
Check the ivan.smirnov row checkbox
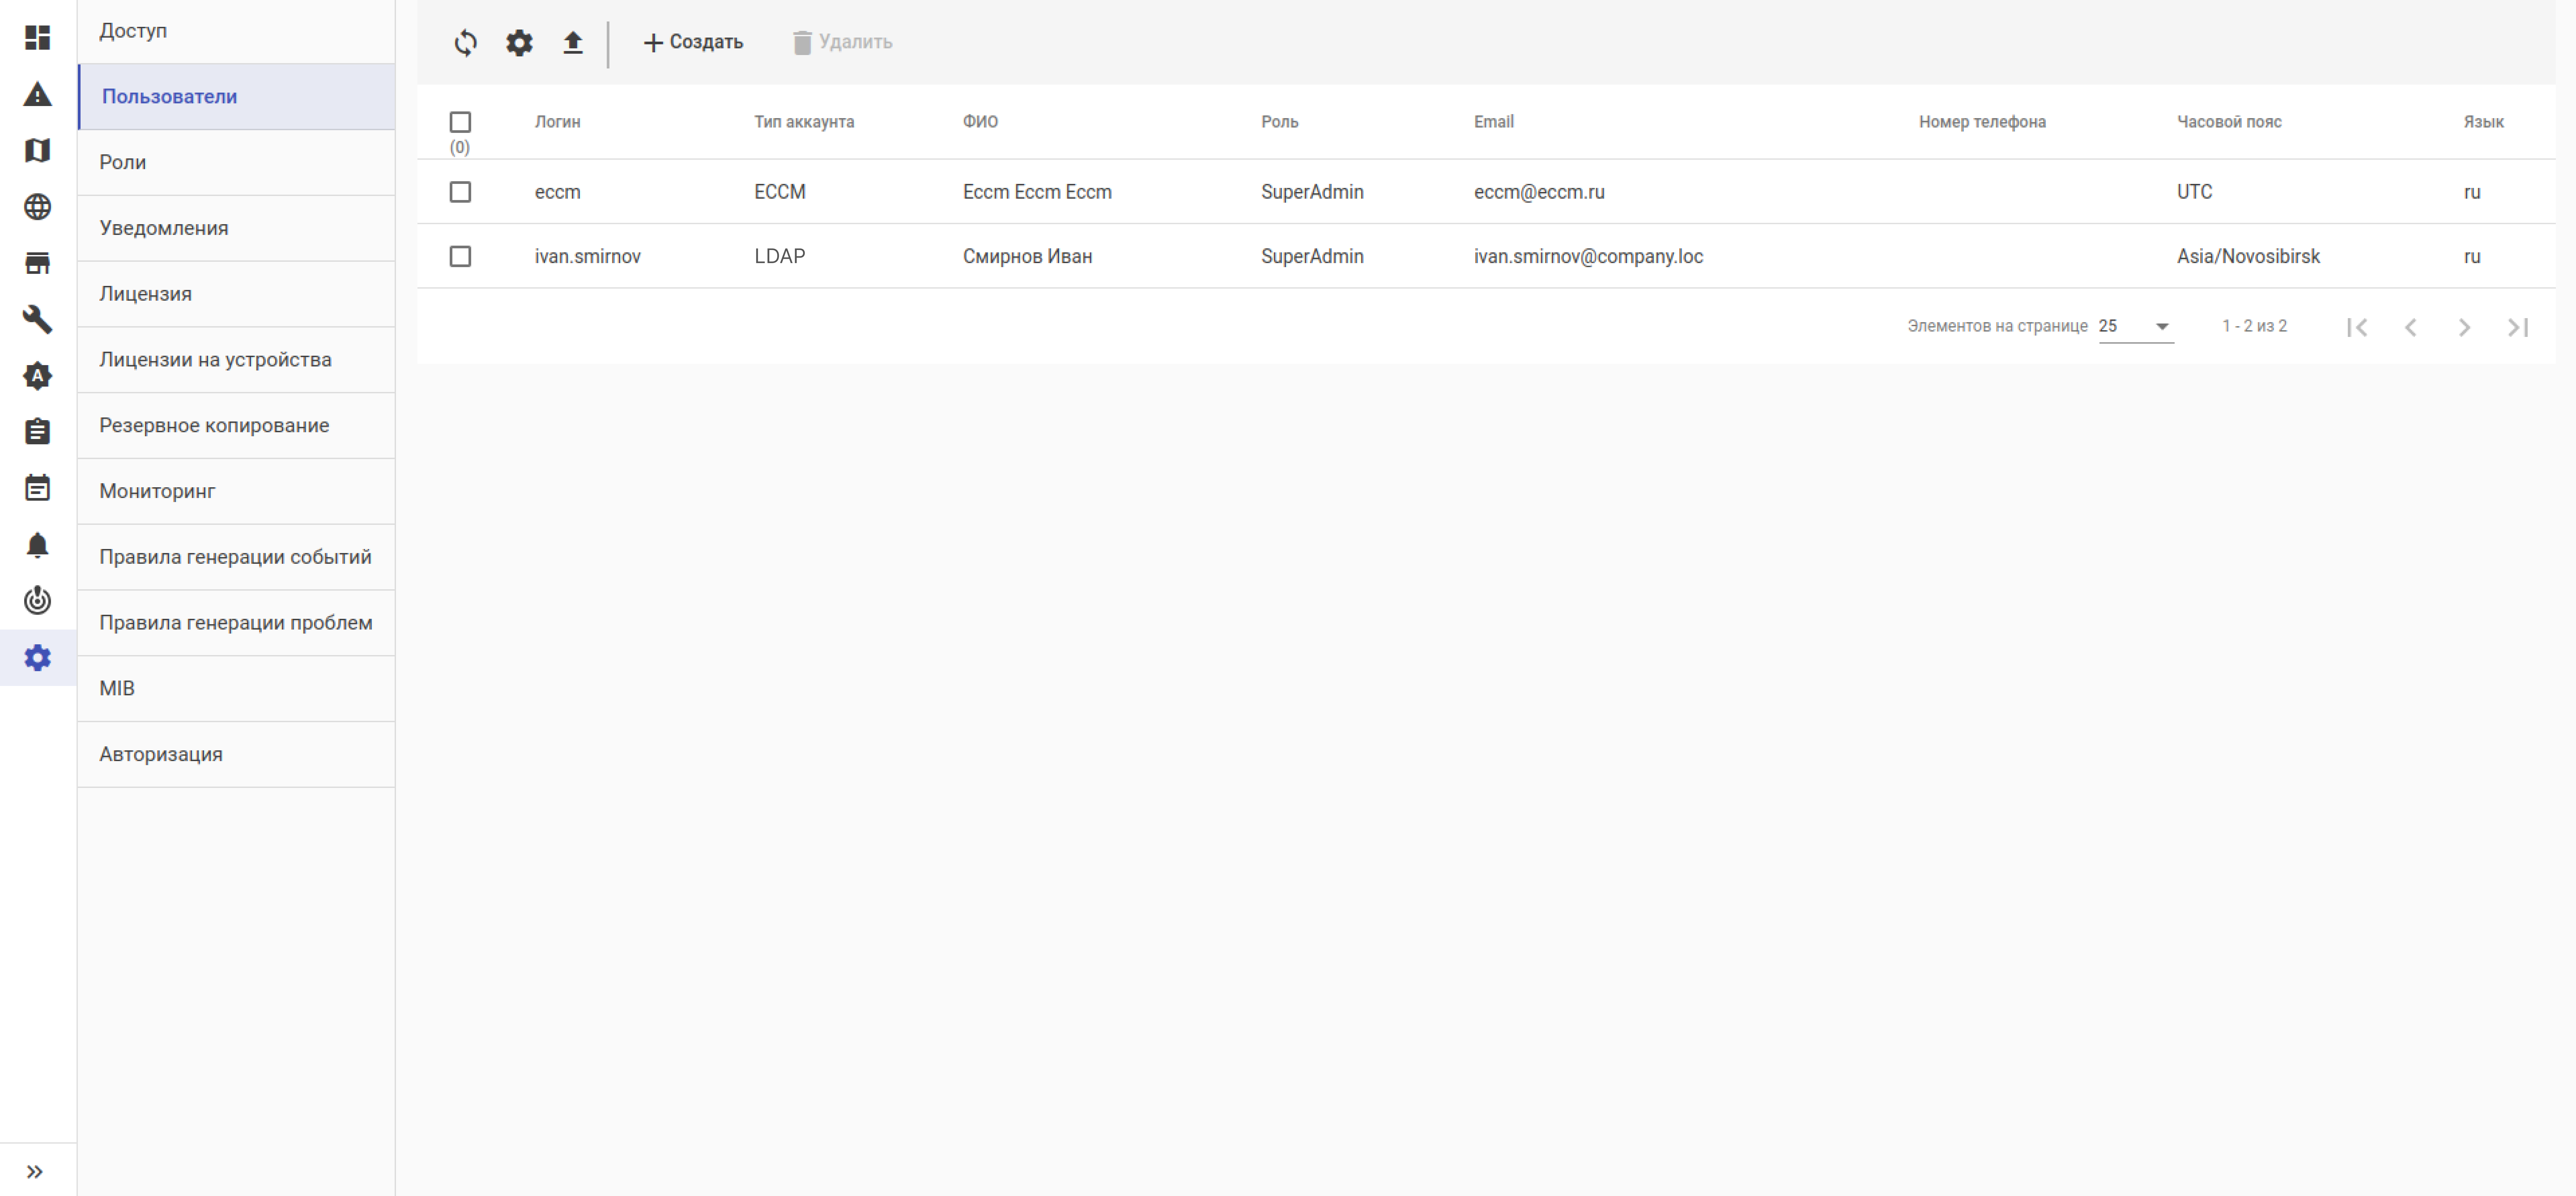tap(460, 256)
